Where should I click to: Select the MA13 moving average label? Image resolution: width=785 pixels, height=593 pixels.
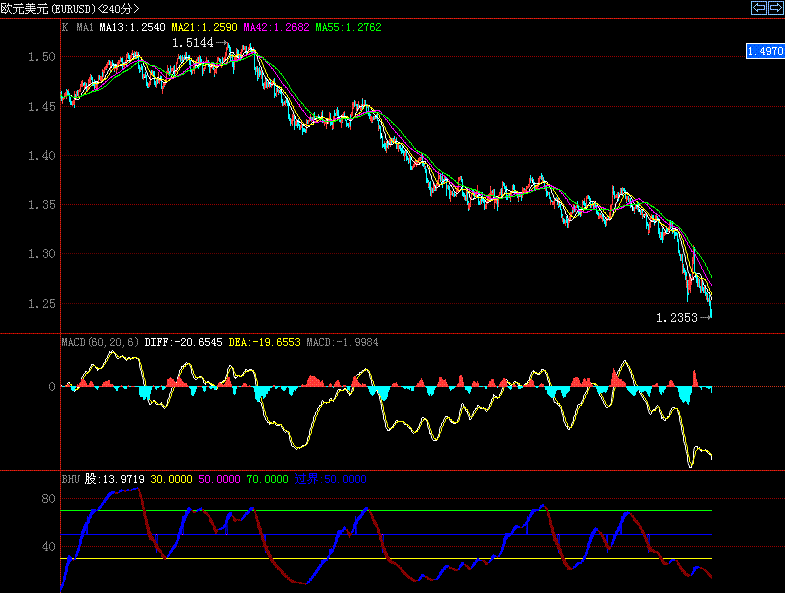132,28
